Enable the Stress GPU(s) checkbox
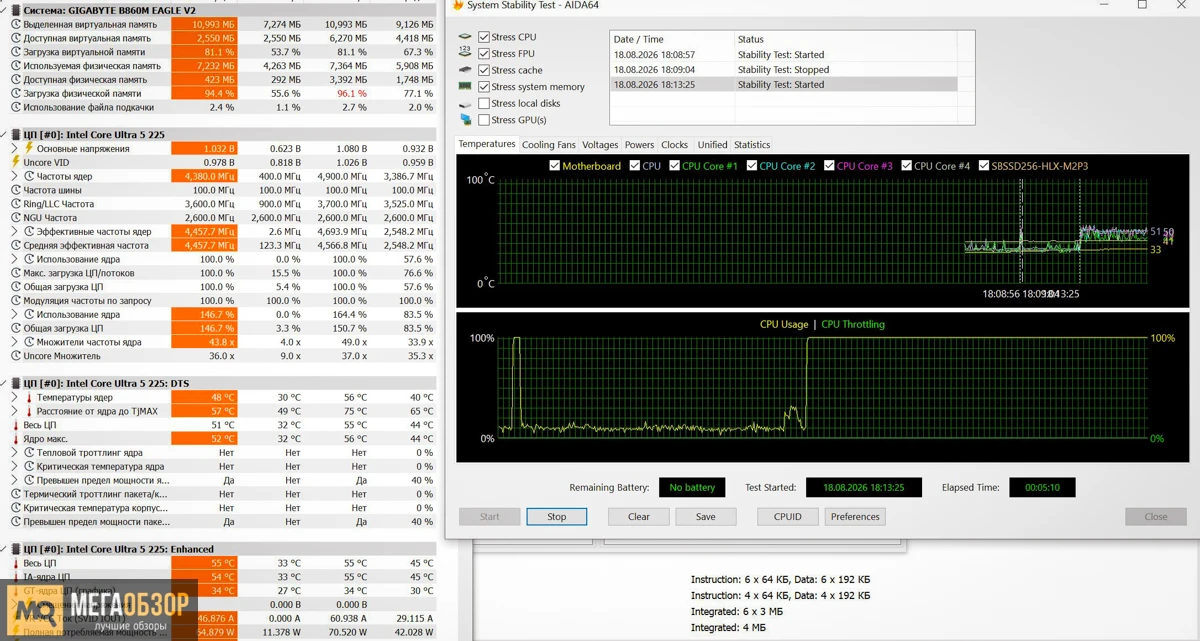The height and width of the screenshot is (641, 1200). (x=484, y=120)
